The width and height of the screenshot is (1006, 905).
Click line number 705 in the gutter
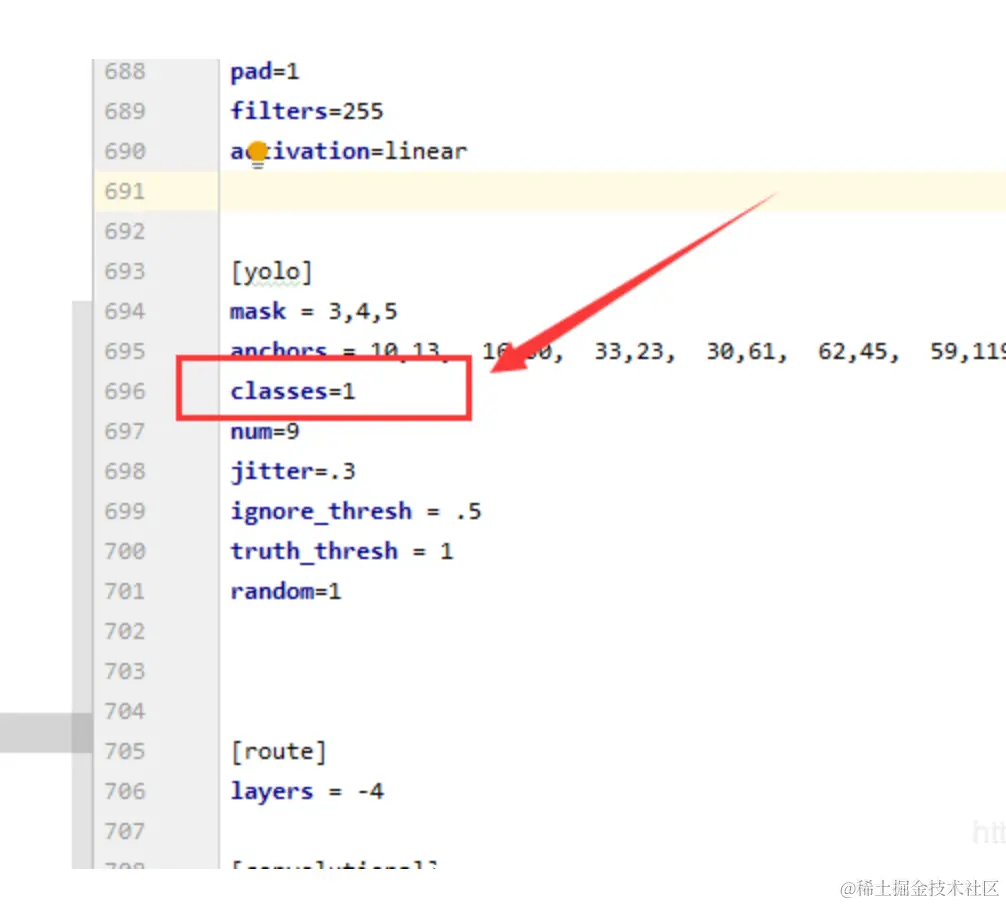point(125,751)
